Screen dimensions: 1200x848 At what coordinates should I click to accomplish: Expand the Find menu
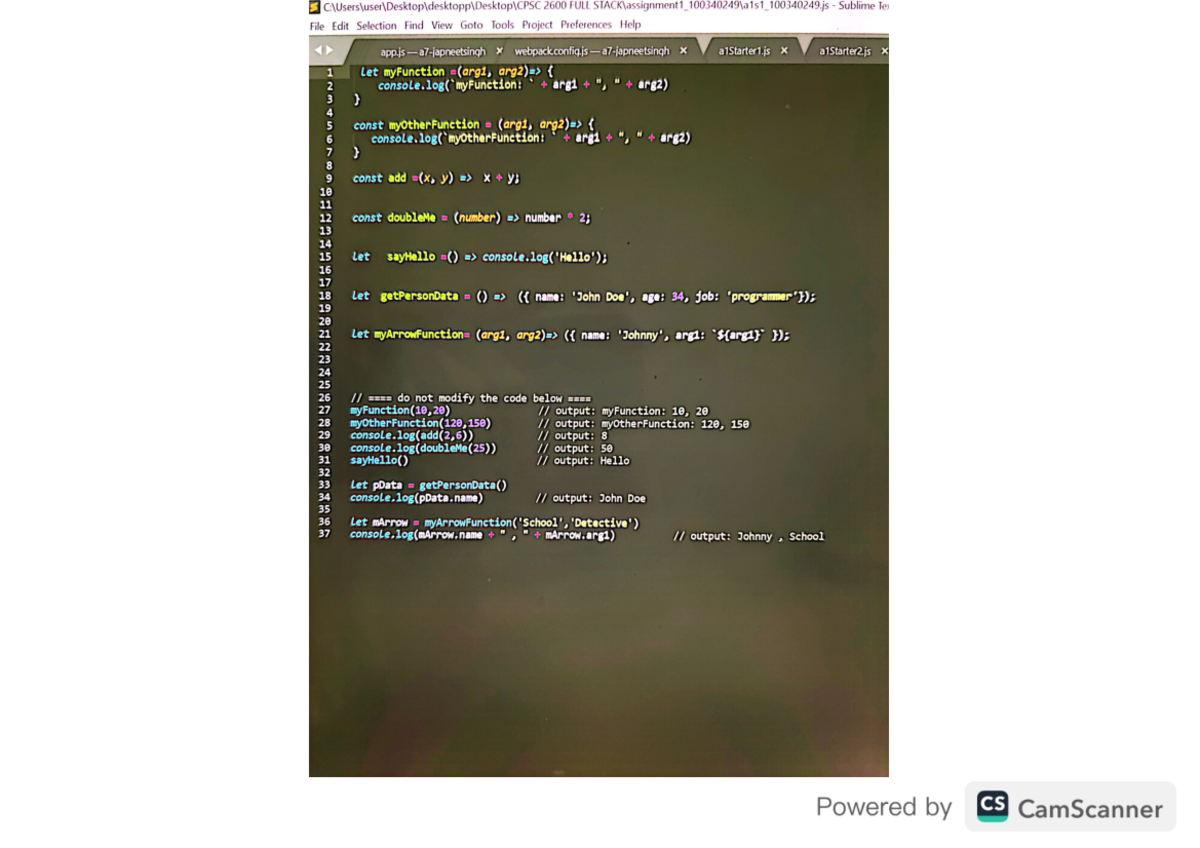(413, 26)
